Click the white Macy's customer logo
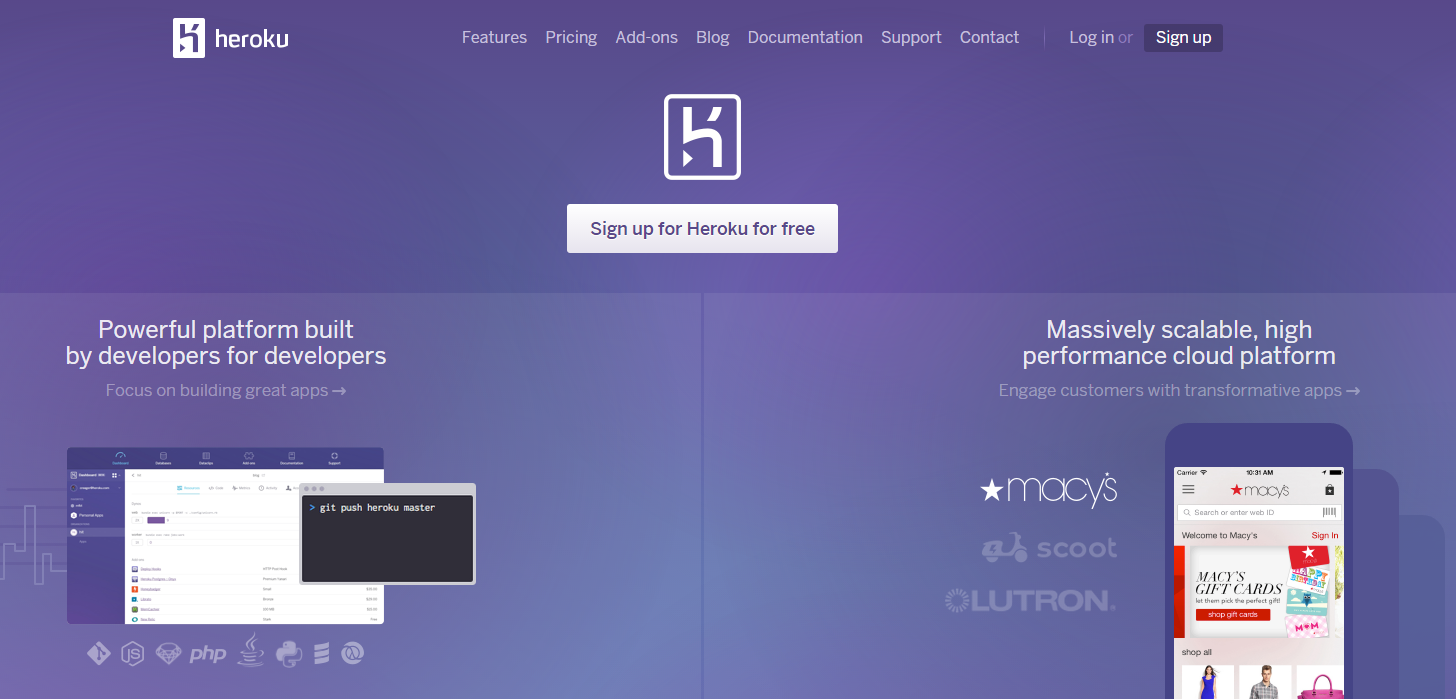The image size is (1456, 699). 1048,489
